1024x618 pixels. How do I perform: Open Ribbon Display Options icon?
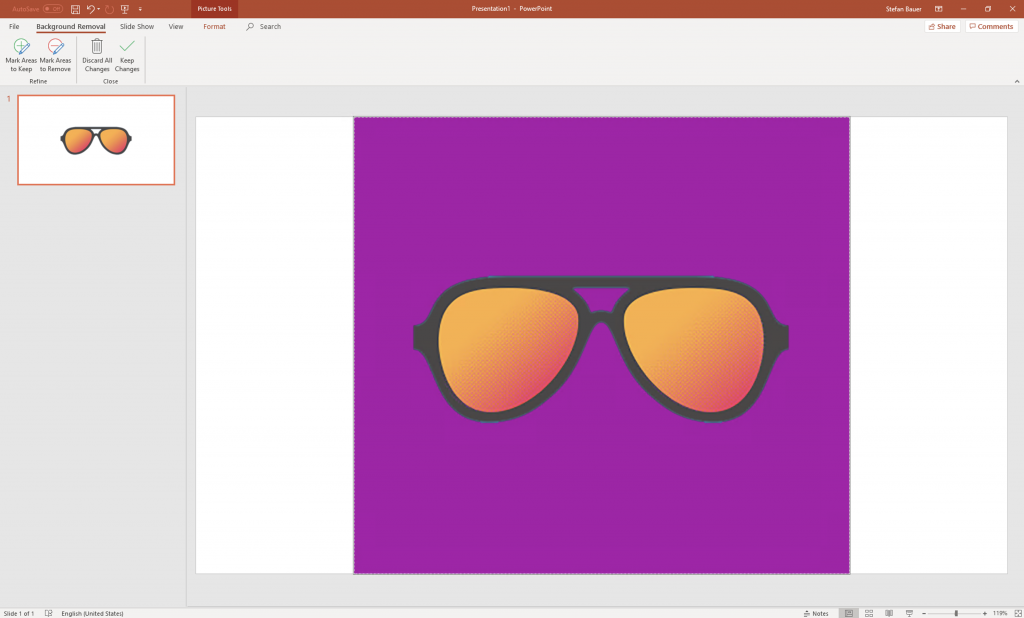[938, 9]
